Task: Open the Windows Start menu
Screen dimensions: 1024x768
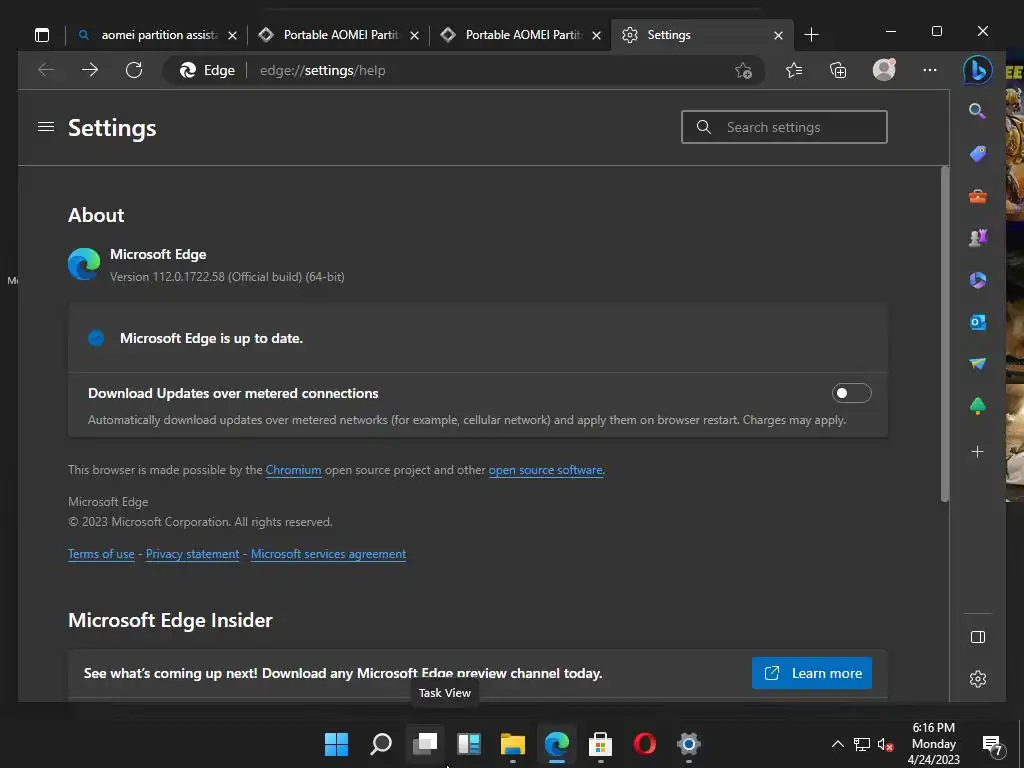Action: (336, 744)
